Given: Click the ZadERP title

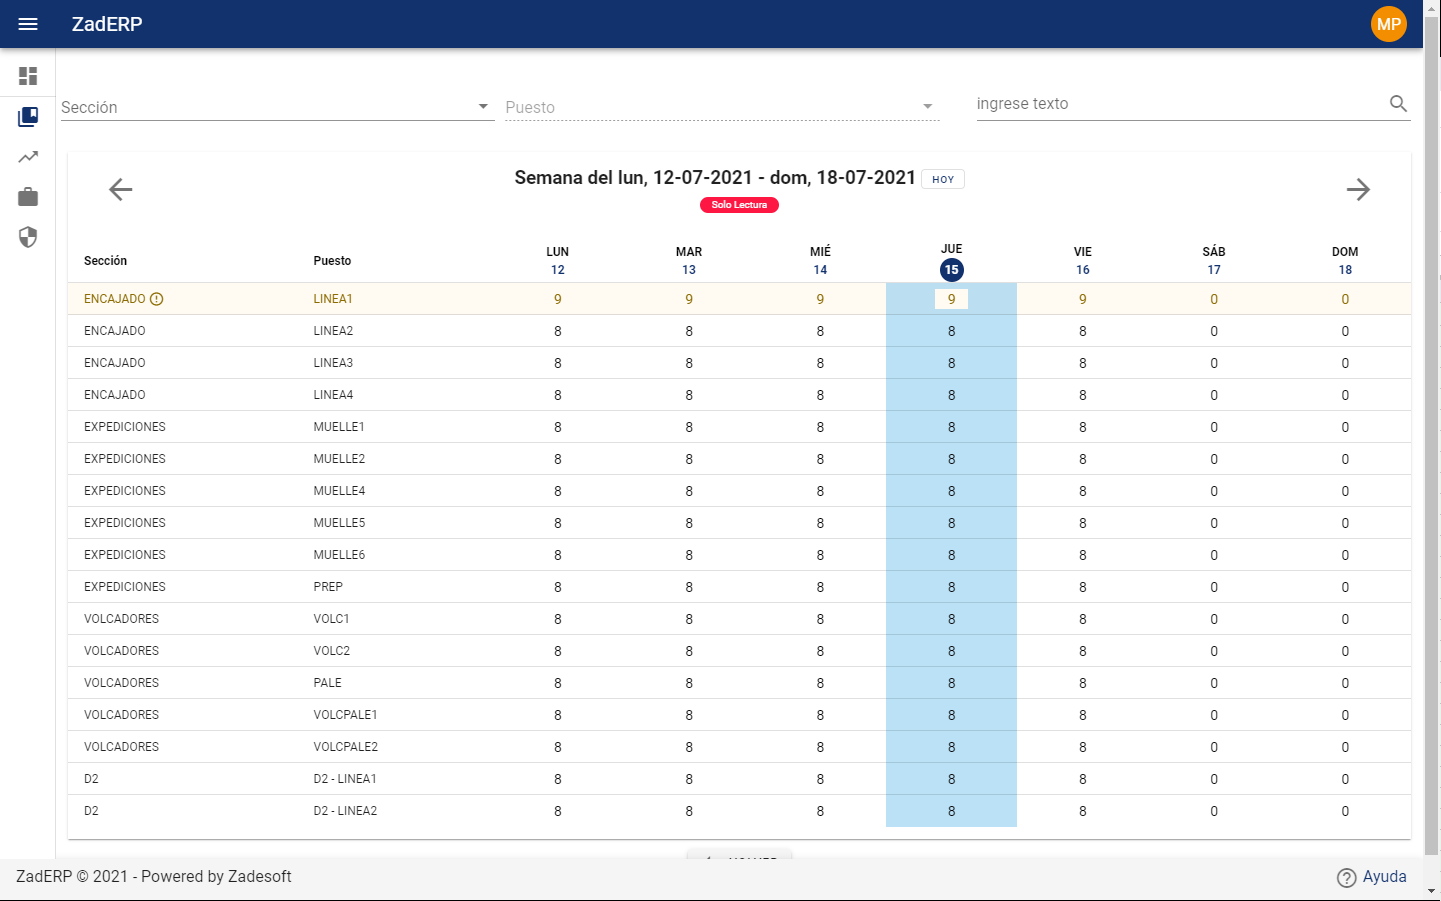Looking at the screenshot, I should pyautogui.click(x=107, y=24).
